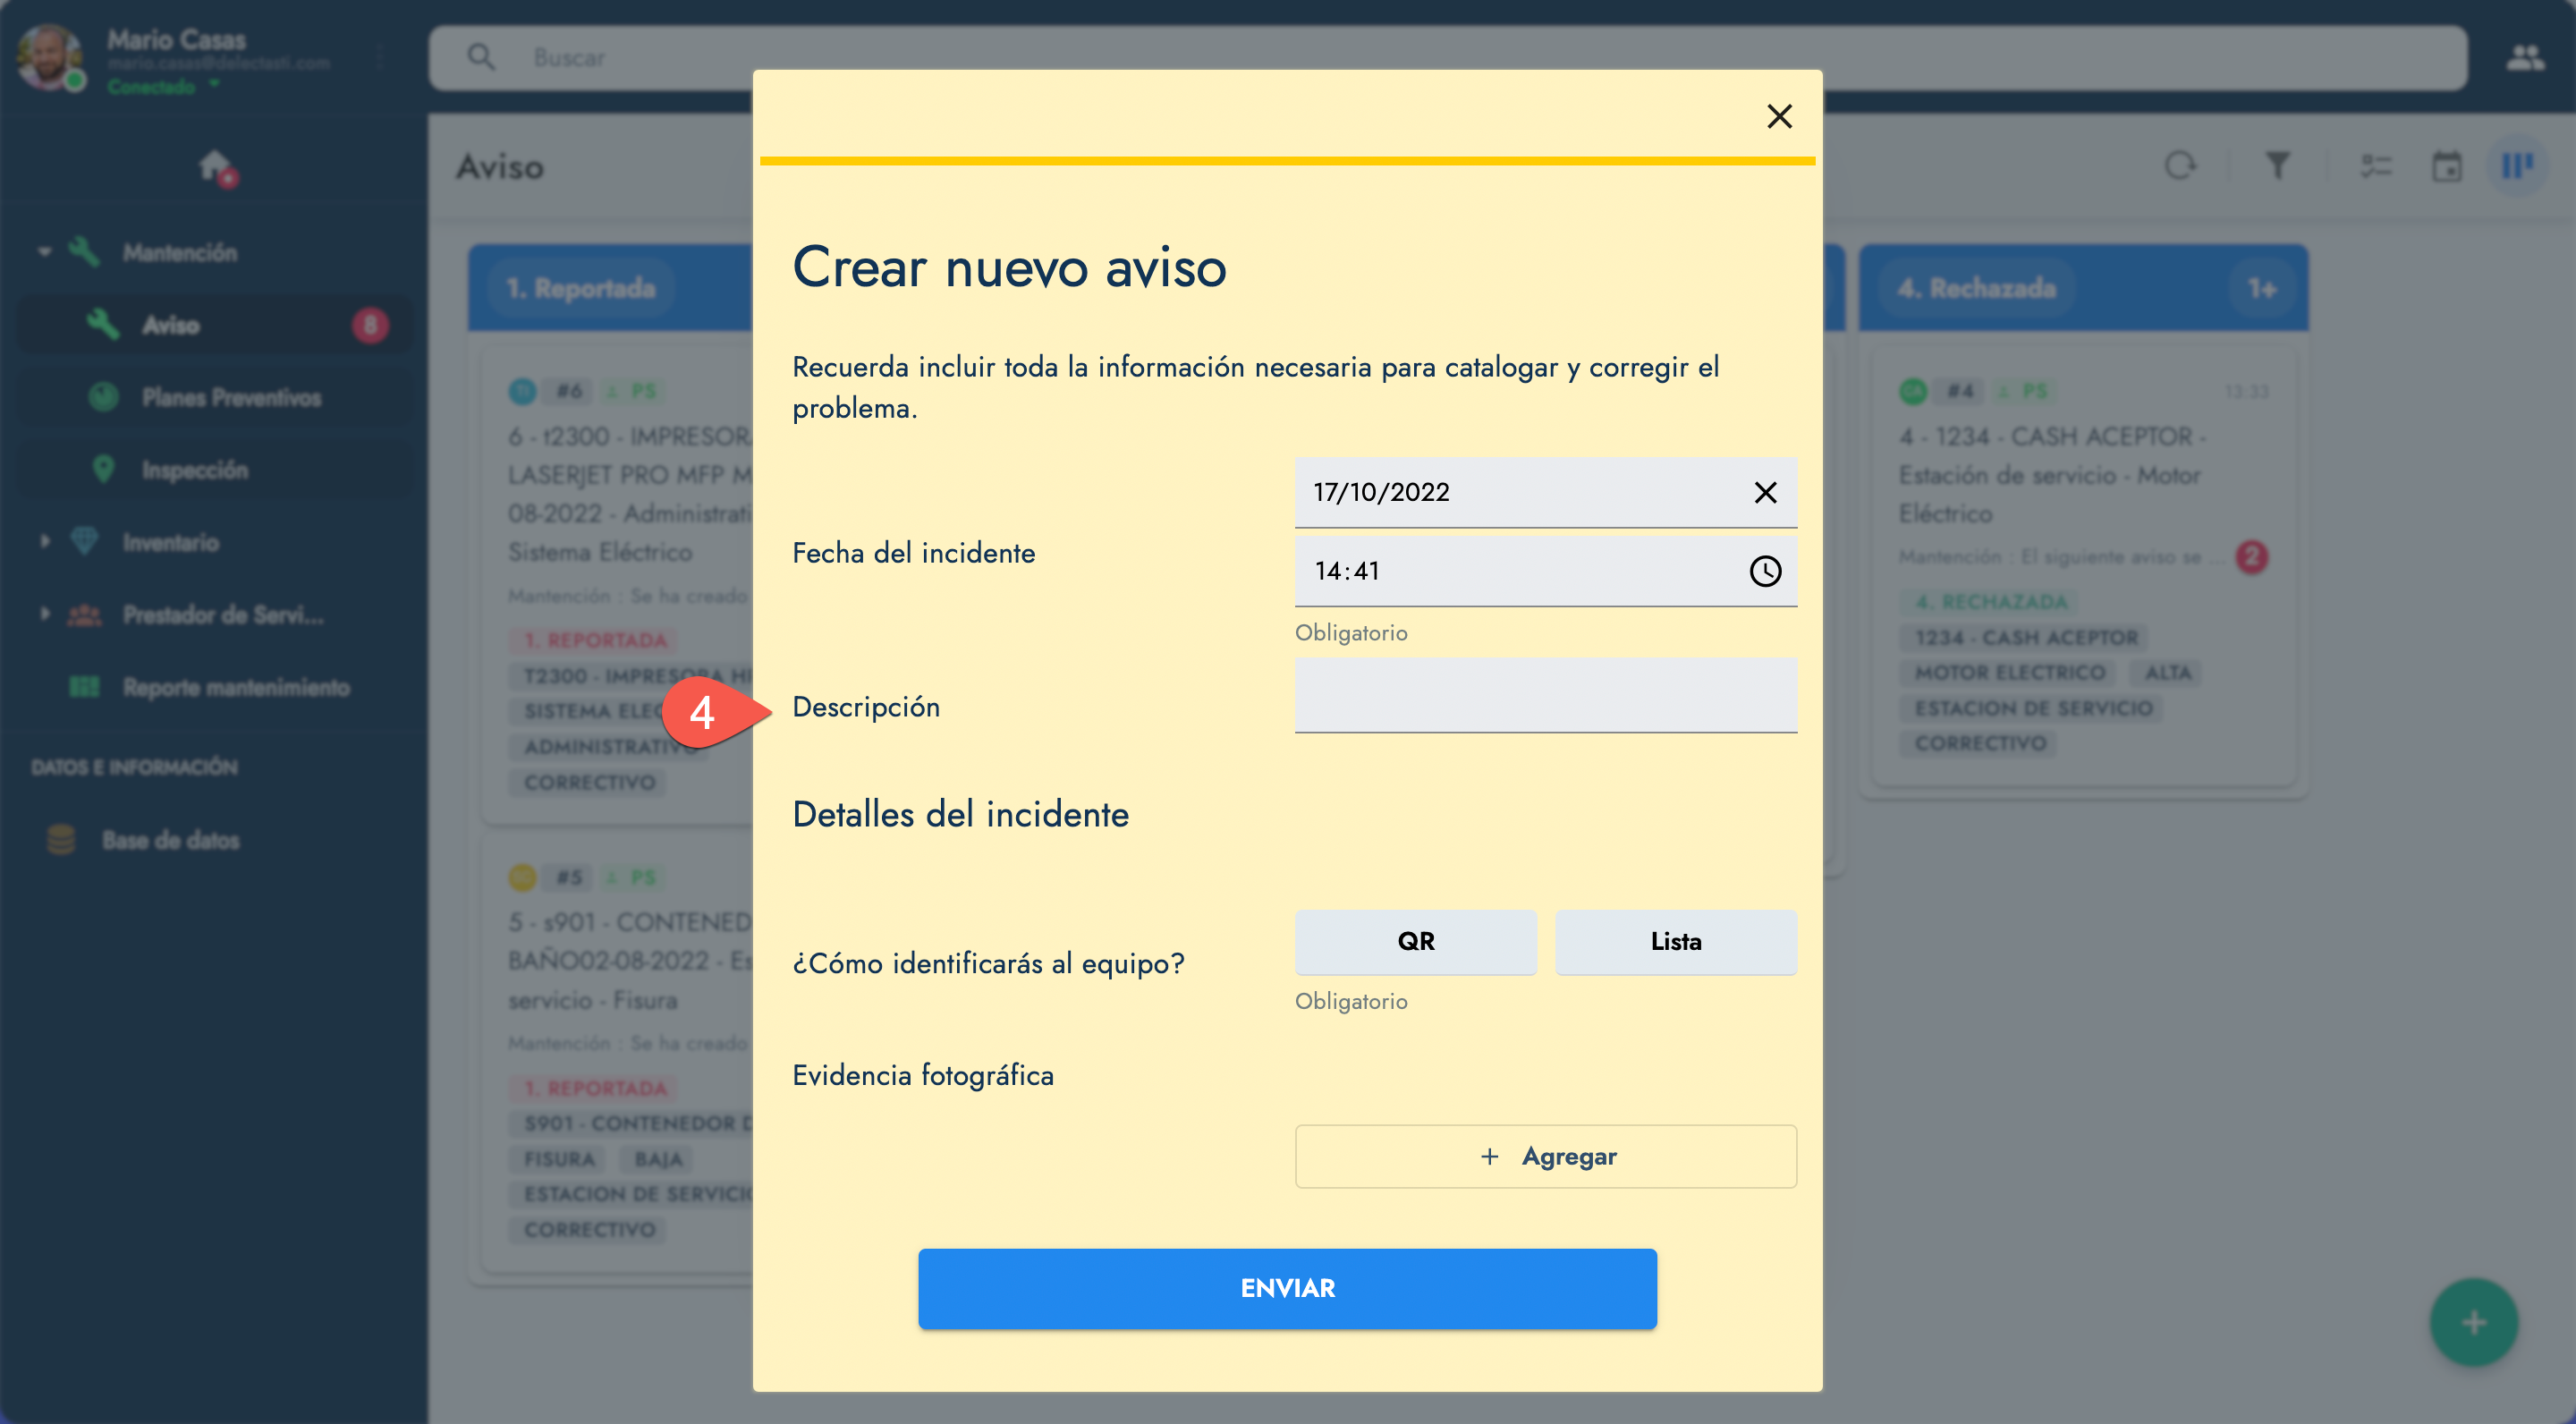This screenshot has width=2576, height=1424.
Task: Open the filter funnel icon
Action: pyautogui.click(x=2277, y=165)
